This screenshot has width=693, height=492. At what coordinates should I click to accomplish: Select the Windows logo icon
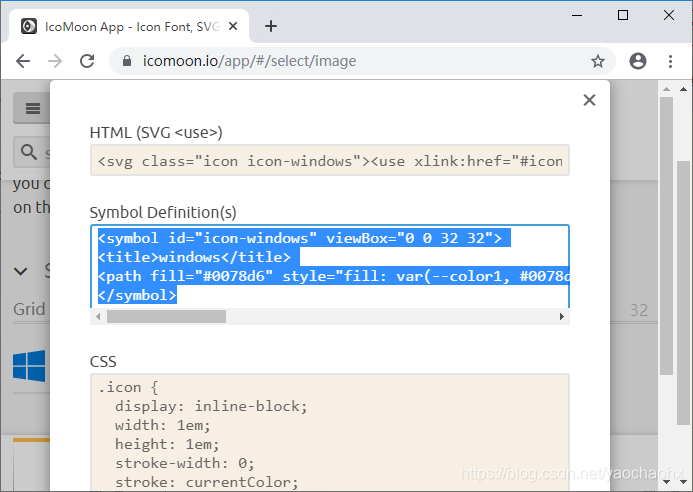[x=29, y=366]
